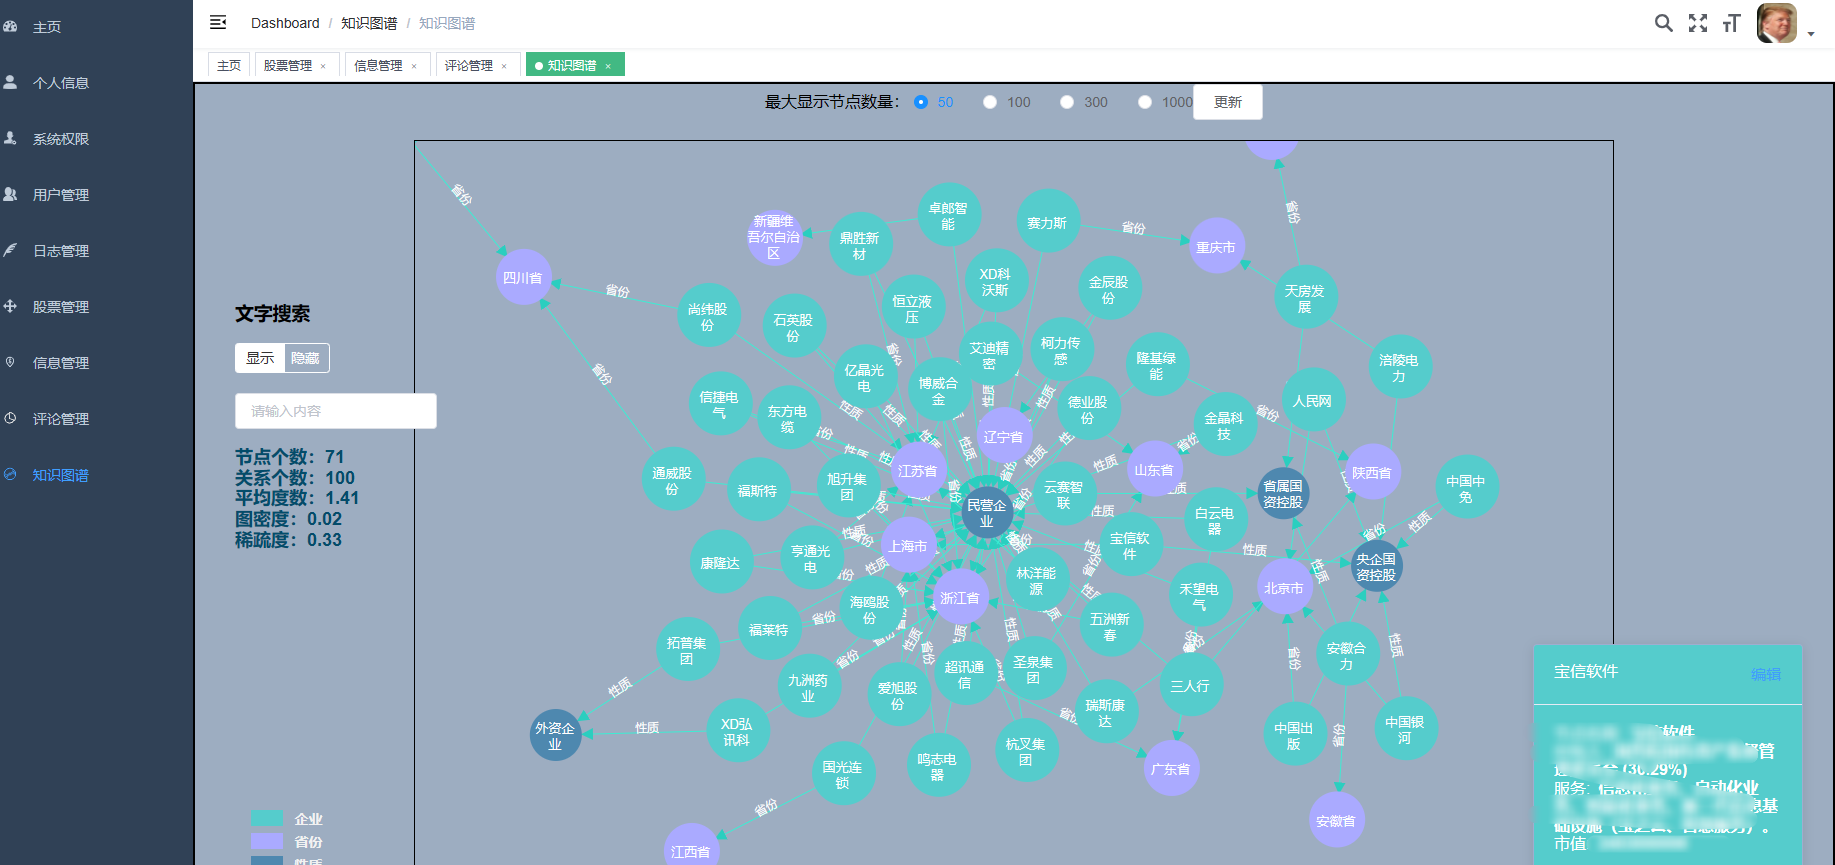Select 隐藏 in the text search toggle
This screenshot has width=1835, height=865.
[x=306, y=358]
